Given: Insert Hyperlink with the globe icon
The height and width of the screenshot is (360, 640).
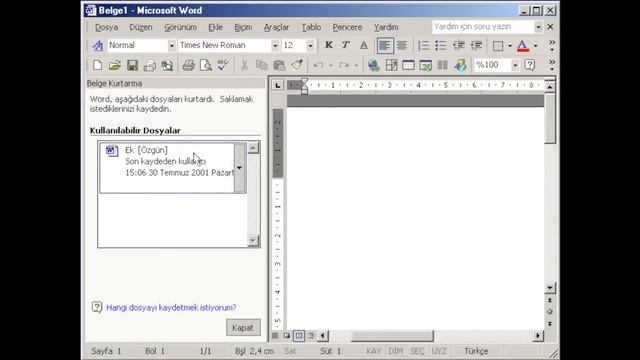Looking at the screenshot, I should [373, 65].
